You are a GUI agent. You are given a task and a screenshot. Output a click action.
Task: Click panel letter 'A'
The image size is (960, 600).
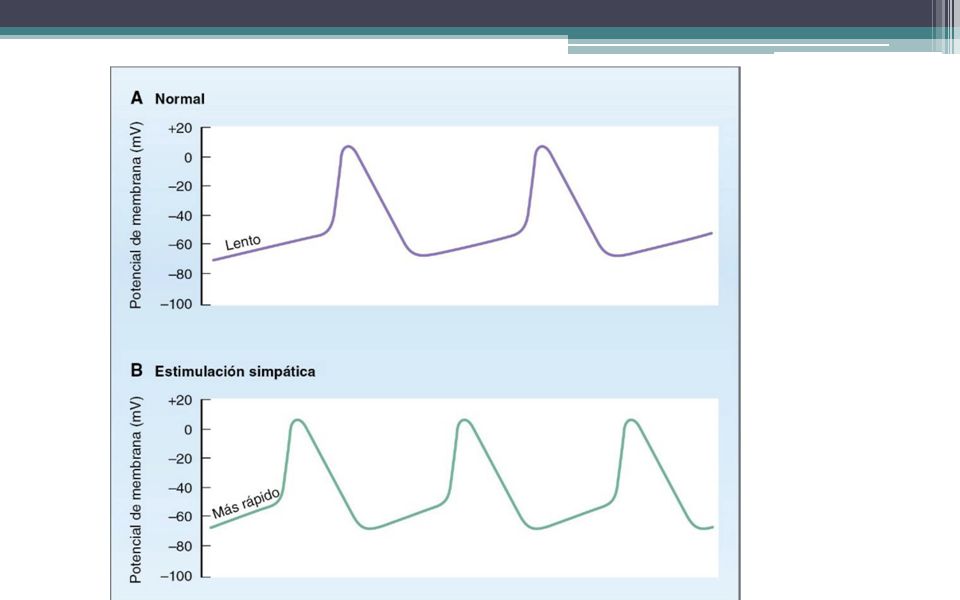(x=137, y=98)
